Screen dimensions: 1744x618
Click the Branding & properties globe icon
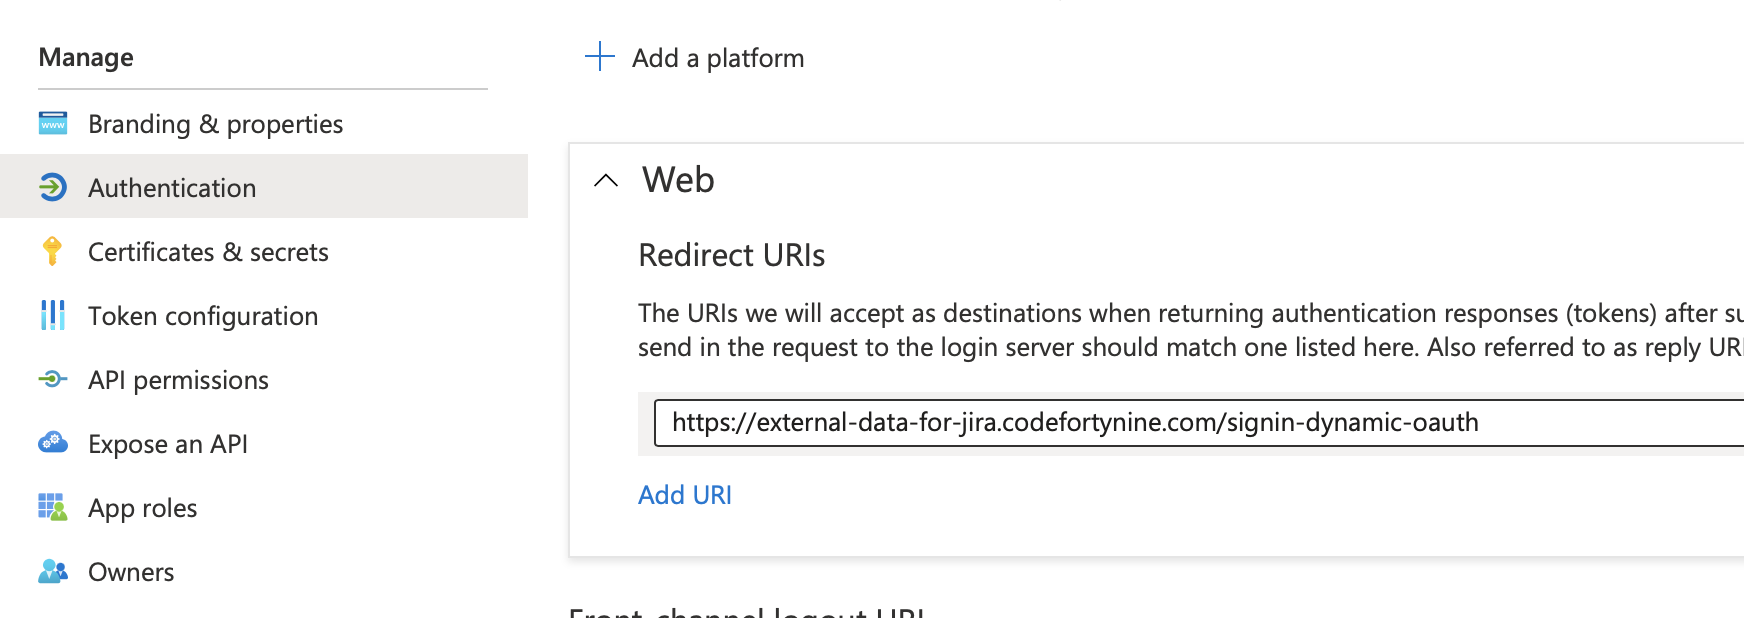click(52, 123)
